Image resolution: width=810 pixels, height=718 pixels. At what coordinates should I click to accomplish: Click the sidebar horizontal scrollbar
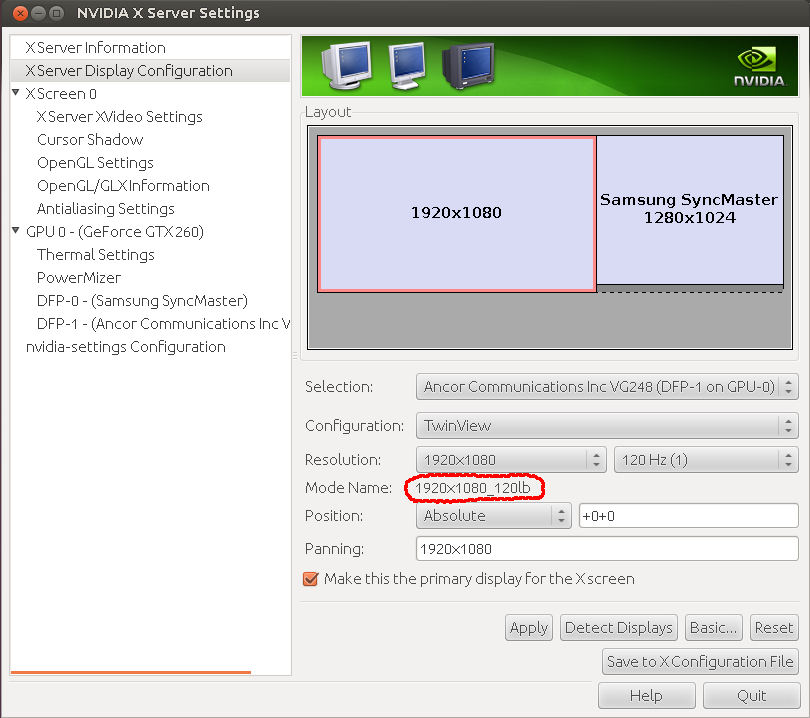point(131,672)
